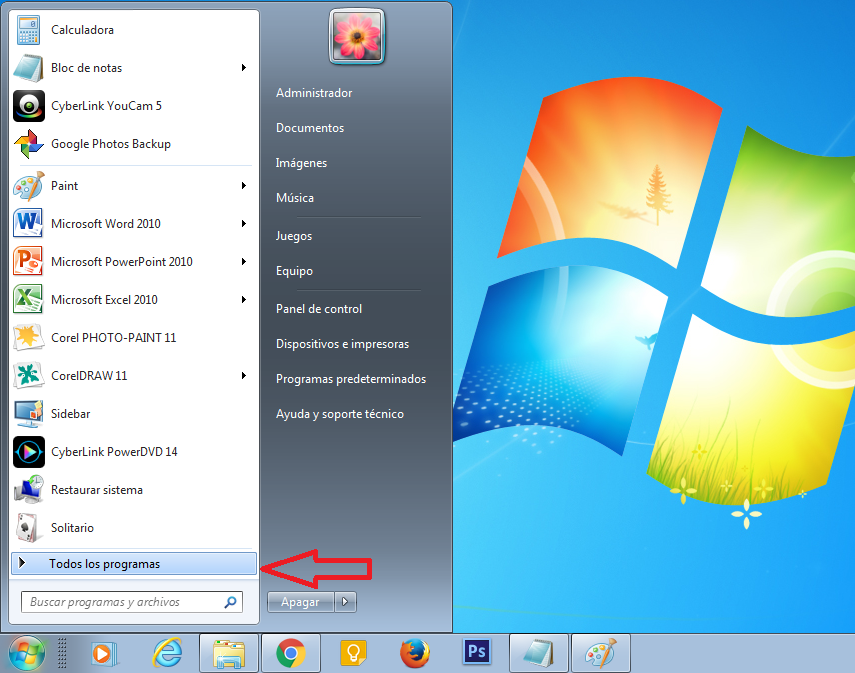855x673 pixels.
Task: Expand Todos los programas
Action: (x=134, y=563)
